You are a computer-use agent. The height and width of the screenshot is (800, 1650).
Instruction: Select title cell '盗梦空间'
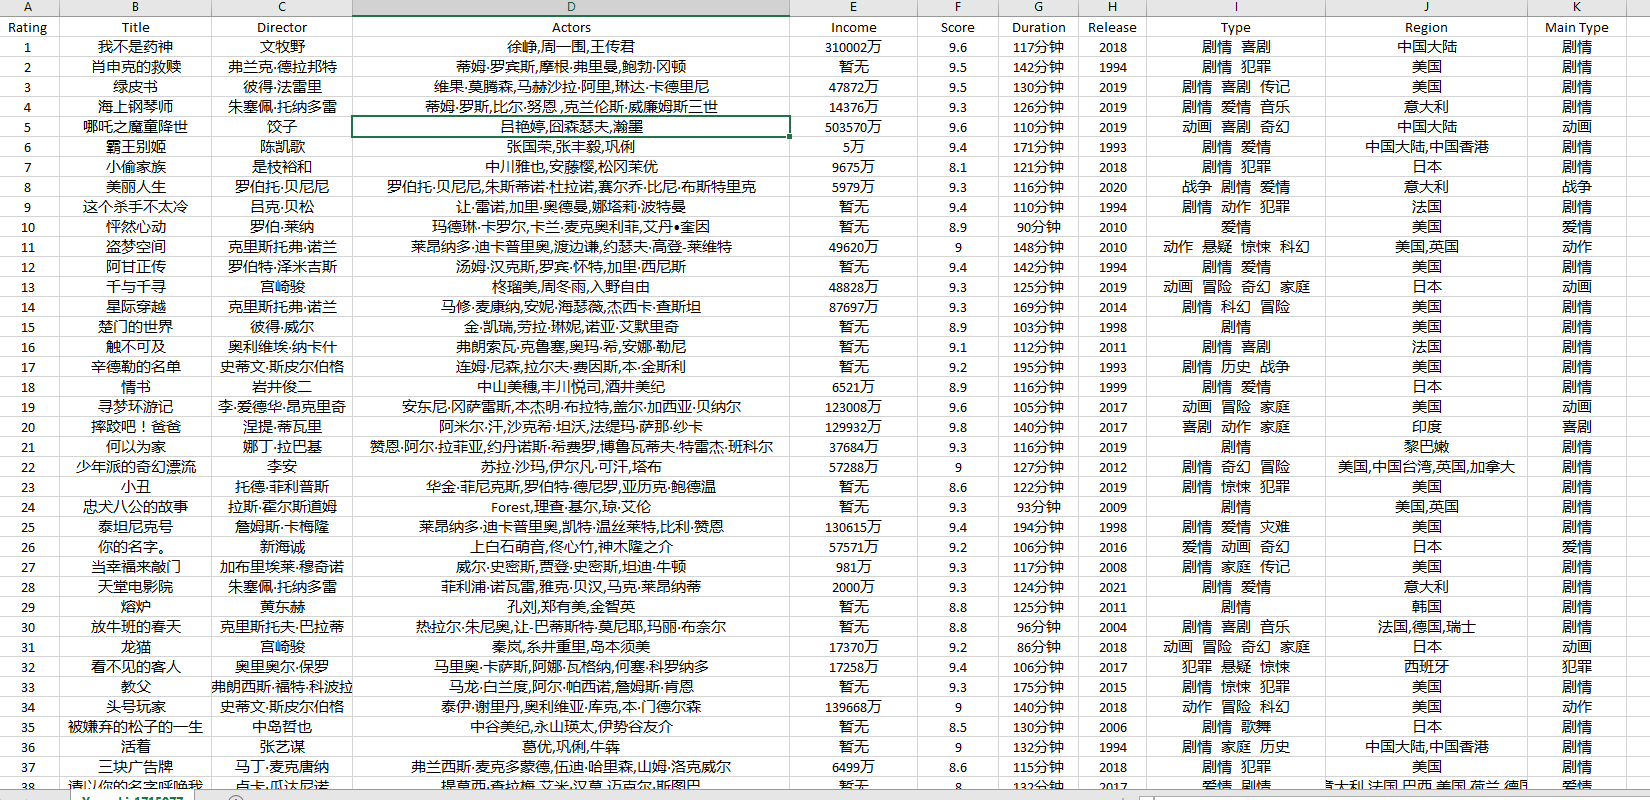pos(135,247)
